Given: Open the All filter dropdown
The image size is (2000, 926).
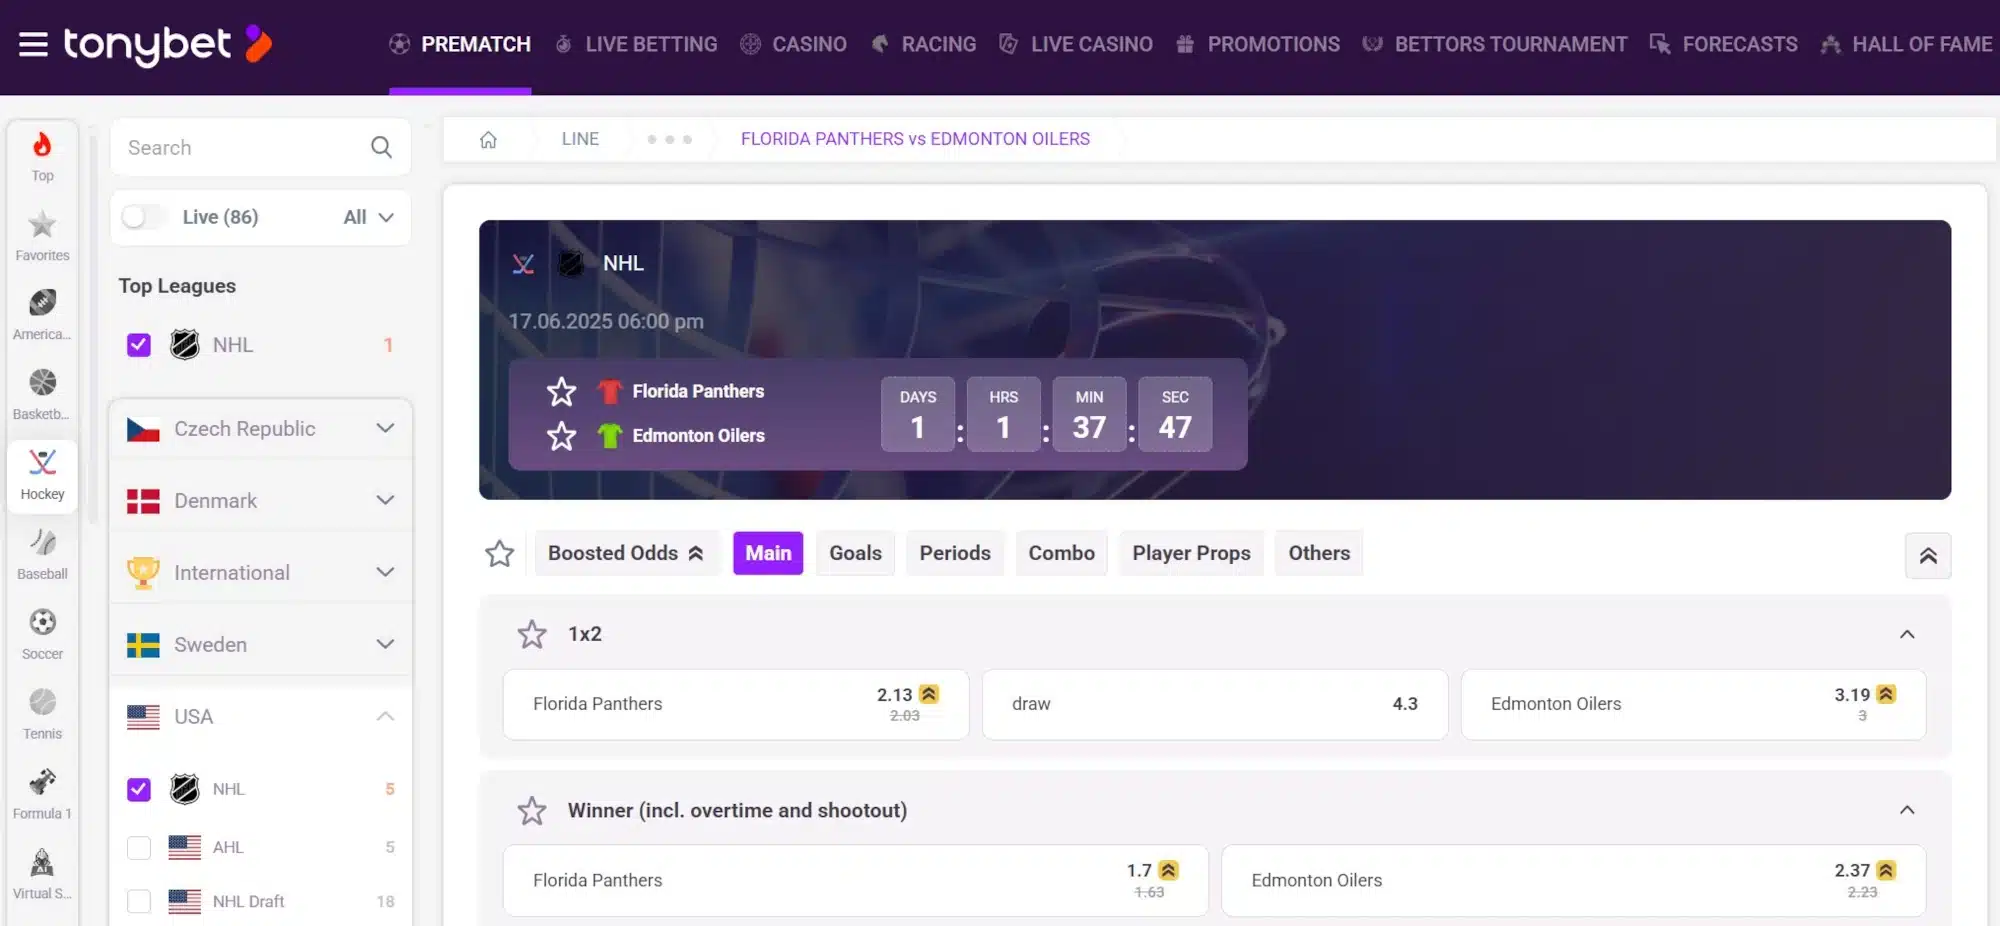Looking at the screenshot, I should click(x=368, y=217).
